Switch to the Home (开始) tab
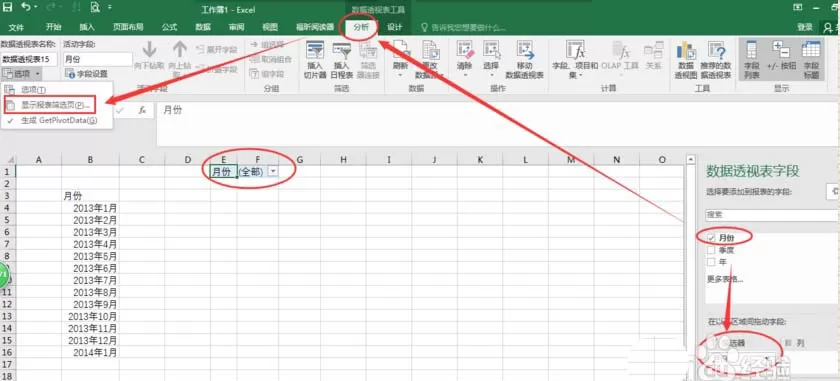The height and width of the screenshot is (381, 840). tap(54, 27)
